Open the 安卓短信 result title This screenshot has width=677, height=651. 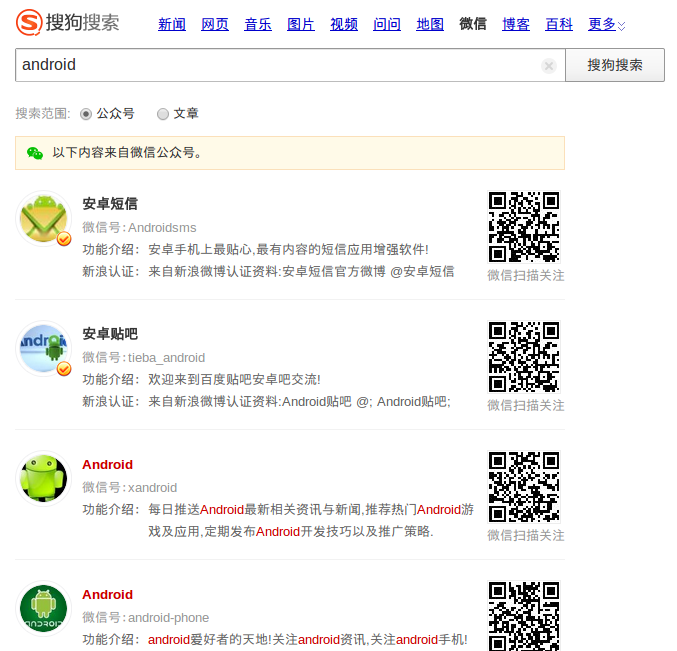pos(110,204)
